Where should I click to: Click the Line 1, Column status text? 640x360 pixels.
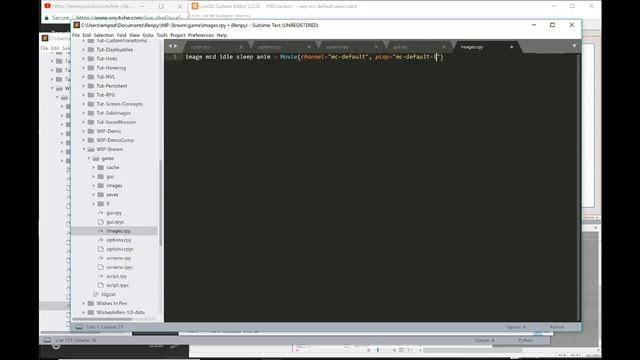(x=104, y=327)
